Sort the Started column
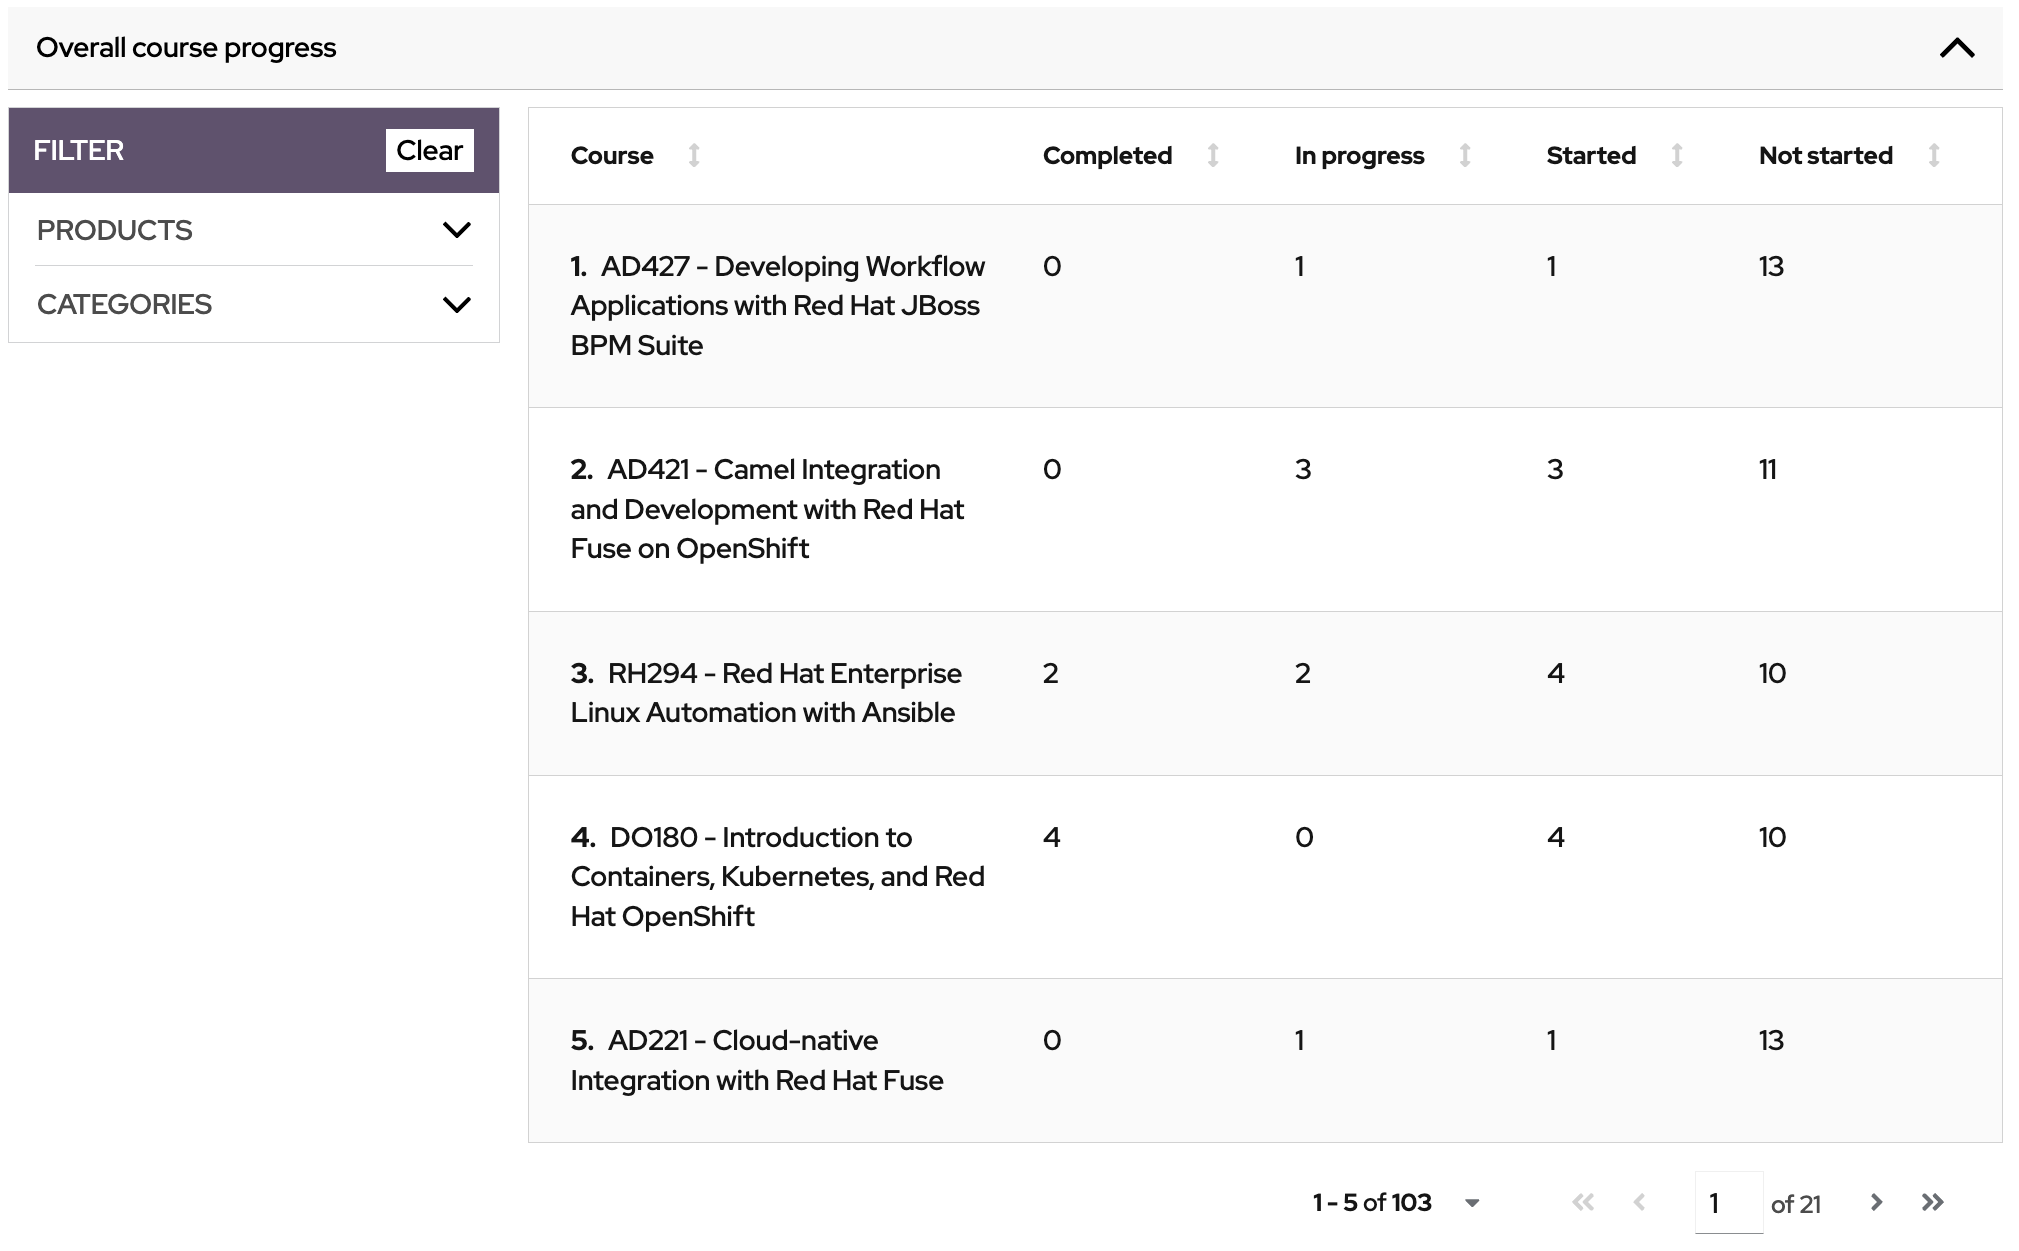This screenshot has height=1251, width=2019. [x=1676, y=155]
